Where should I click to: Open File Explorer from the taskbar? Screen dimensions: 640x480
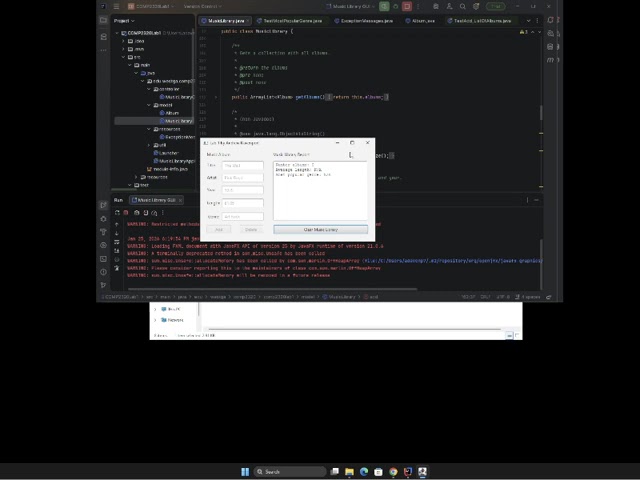349,471
